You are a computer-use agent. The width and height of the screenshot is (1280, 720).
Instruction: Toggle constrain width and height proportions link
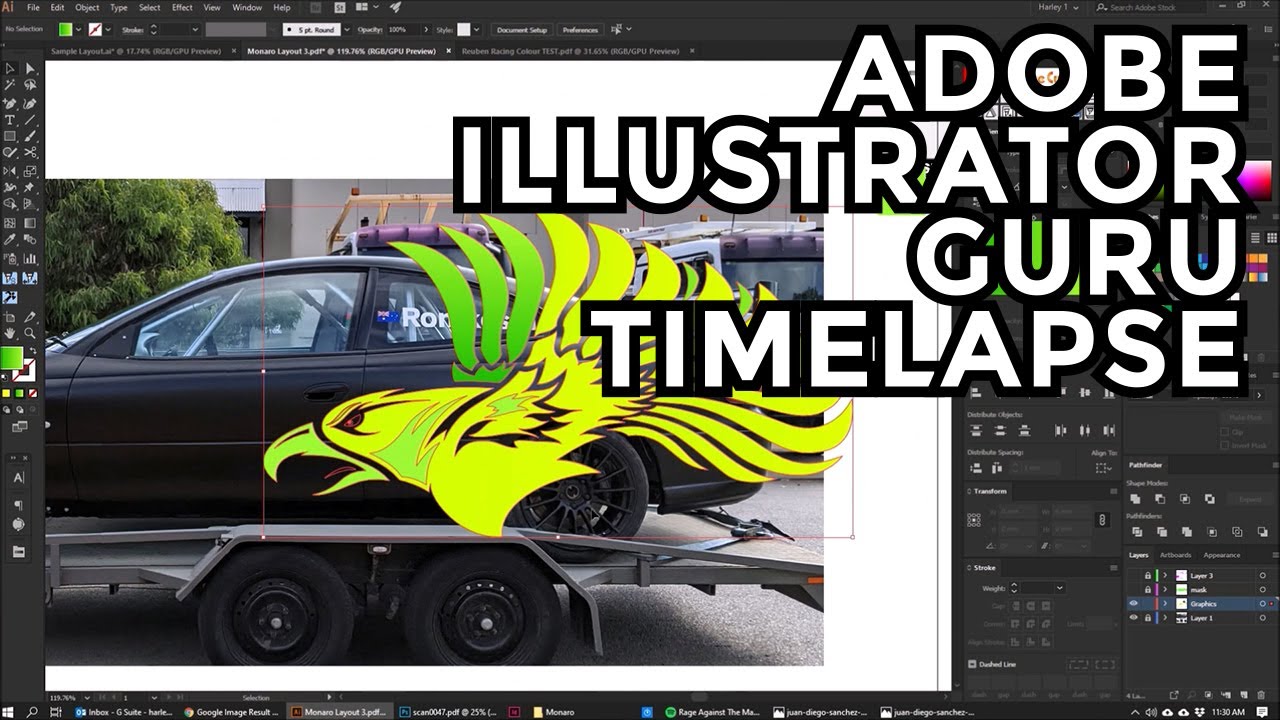click(x=1102, y=520)
